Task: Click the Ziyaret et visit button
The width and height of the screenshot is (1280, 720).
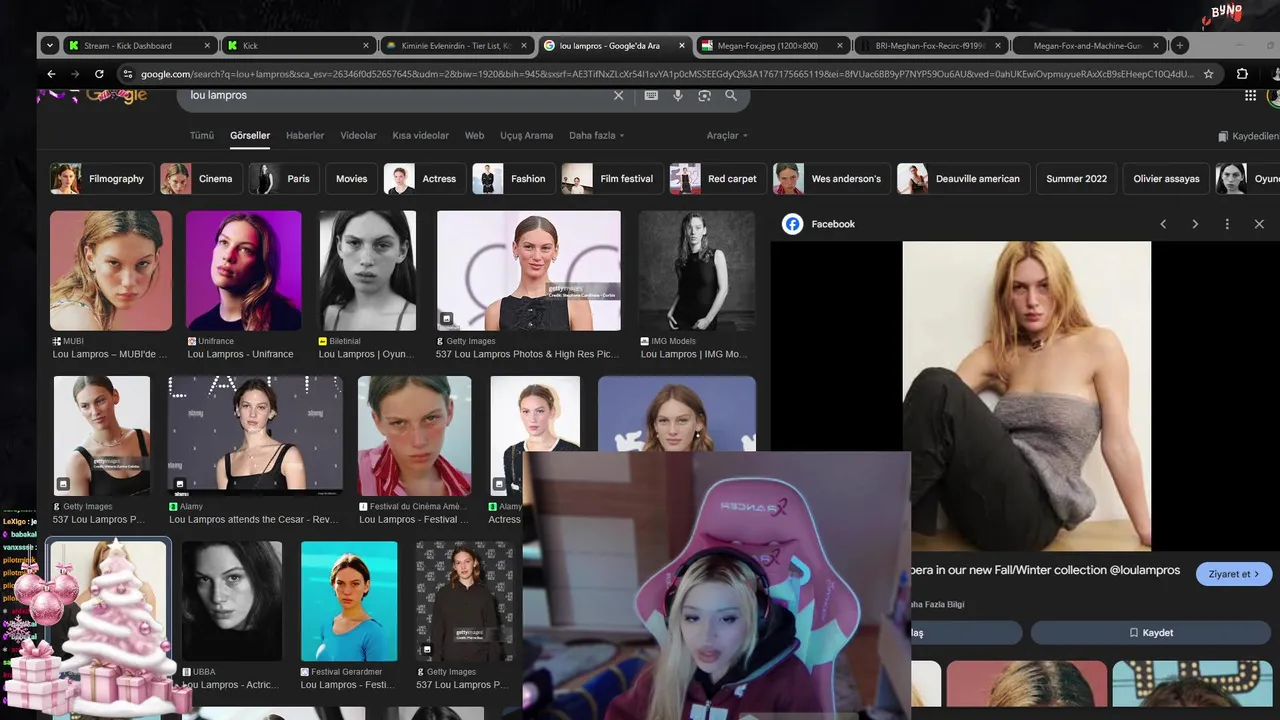Action: pyautogui.click(x=1234, y=574)
